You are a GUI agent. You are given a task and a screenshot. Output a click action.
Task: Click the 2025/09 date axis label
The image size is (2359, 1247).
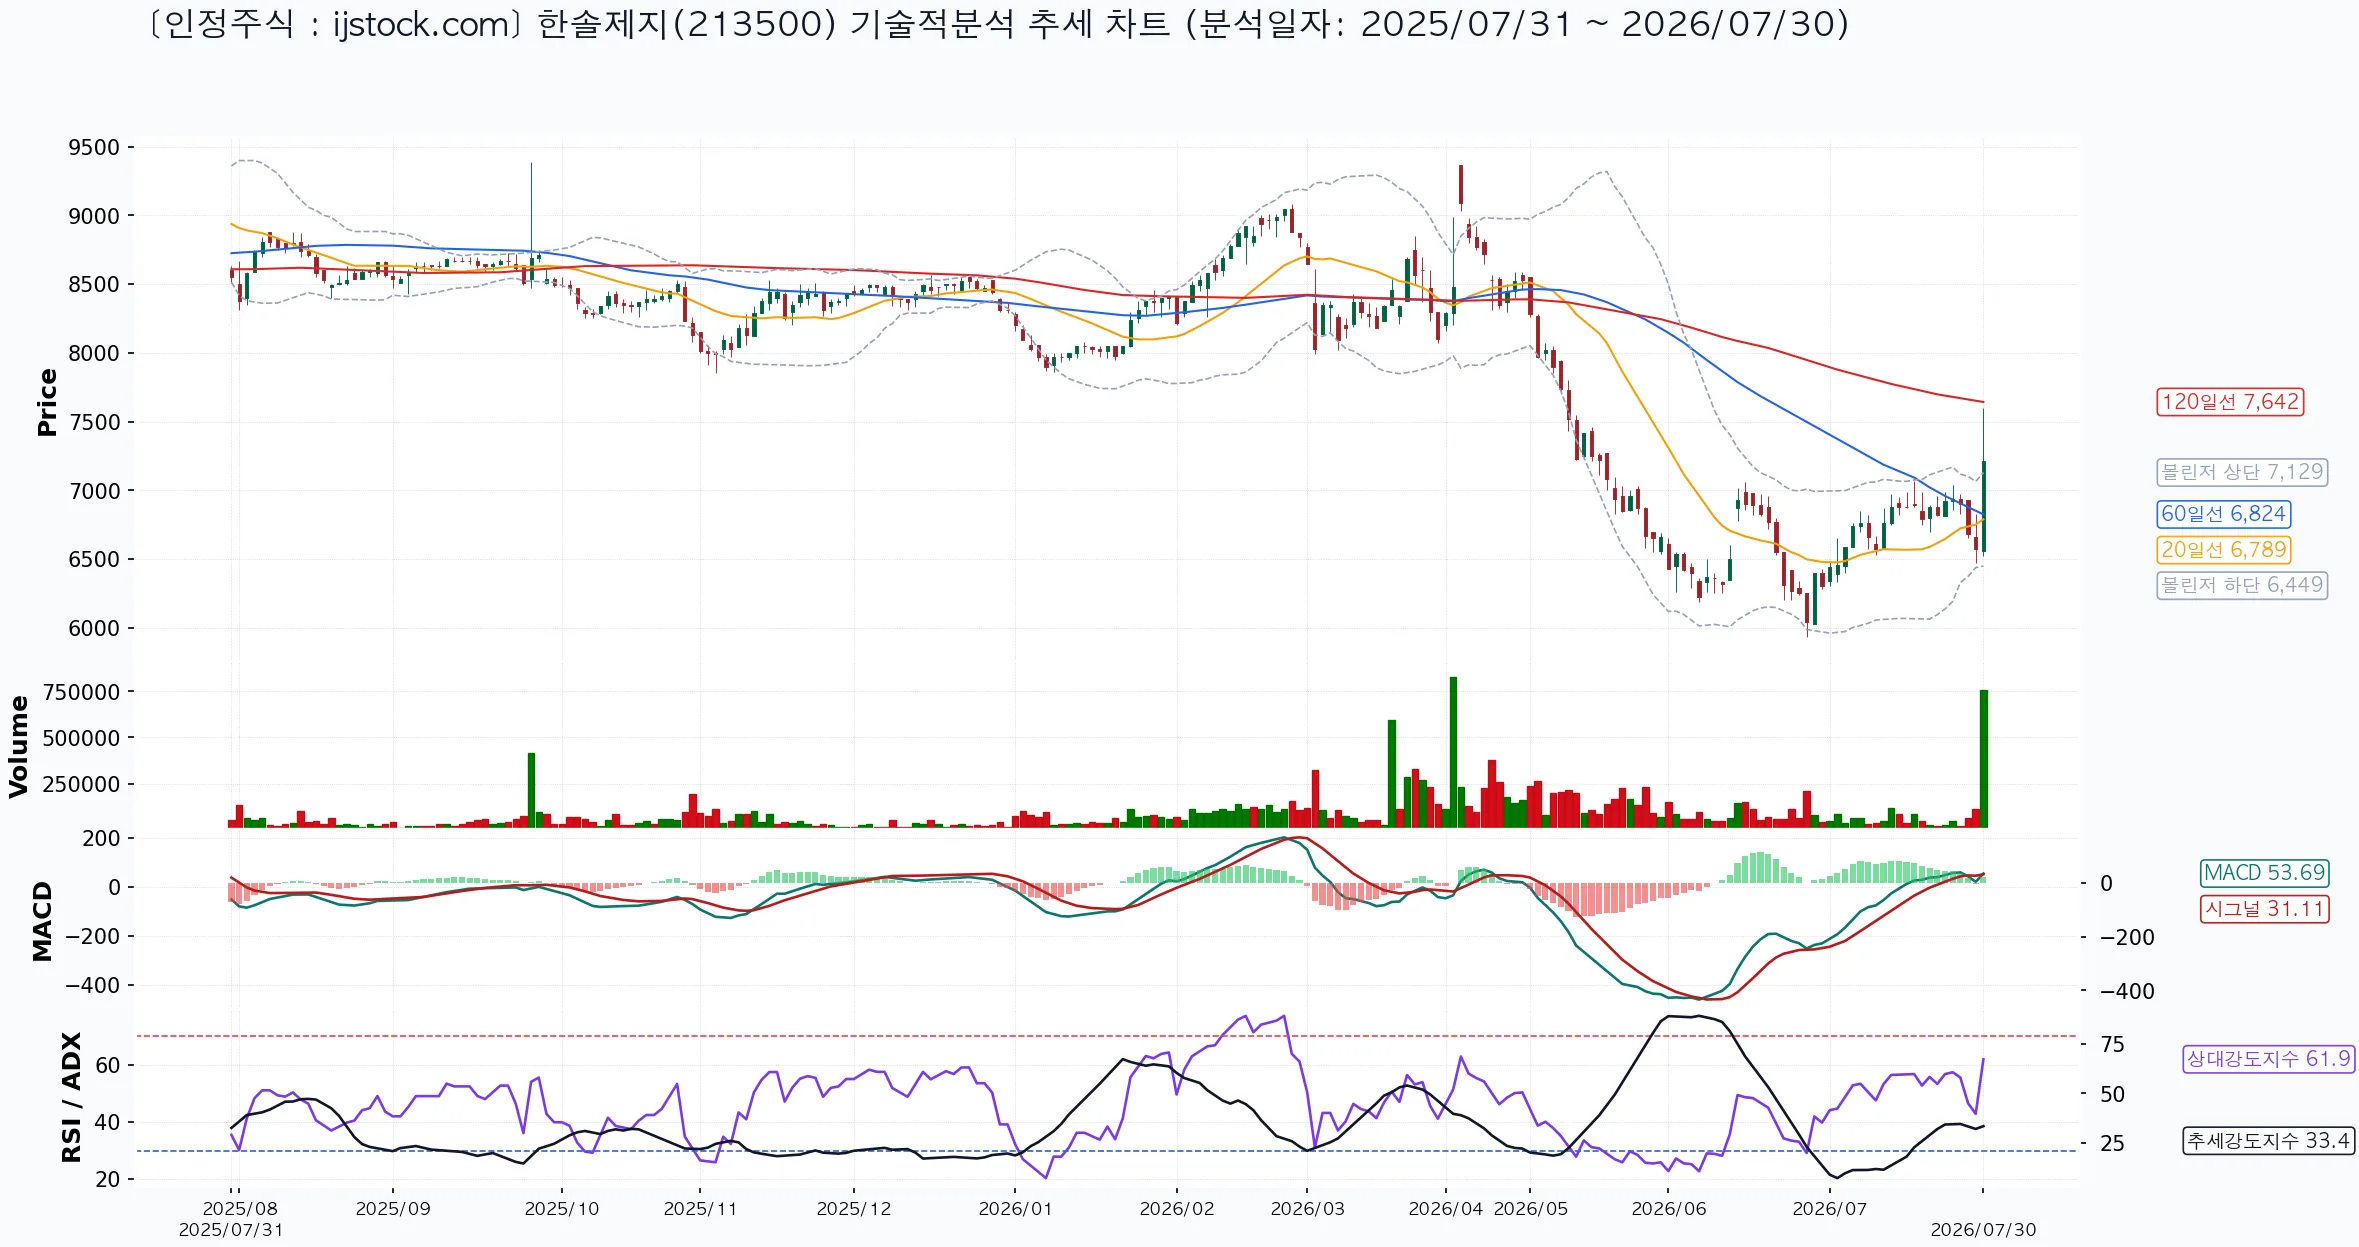(x=393, y=1208)
